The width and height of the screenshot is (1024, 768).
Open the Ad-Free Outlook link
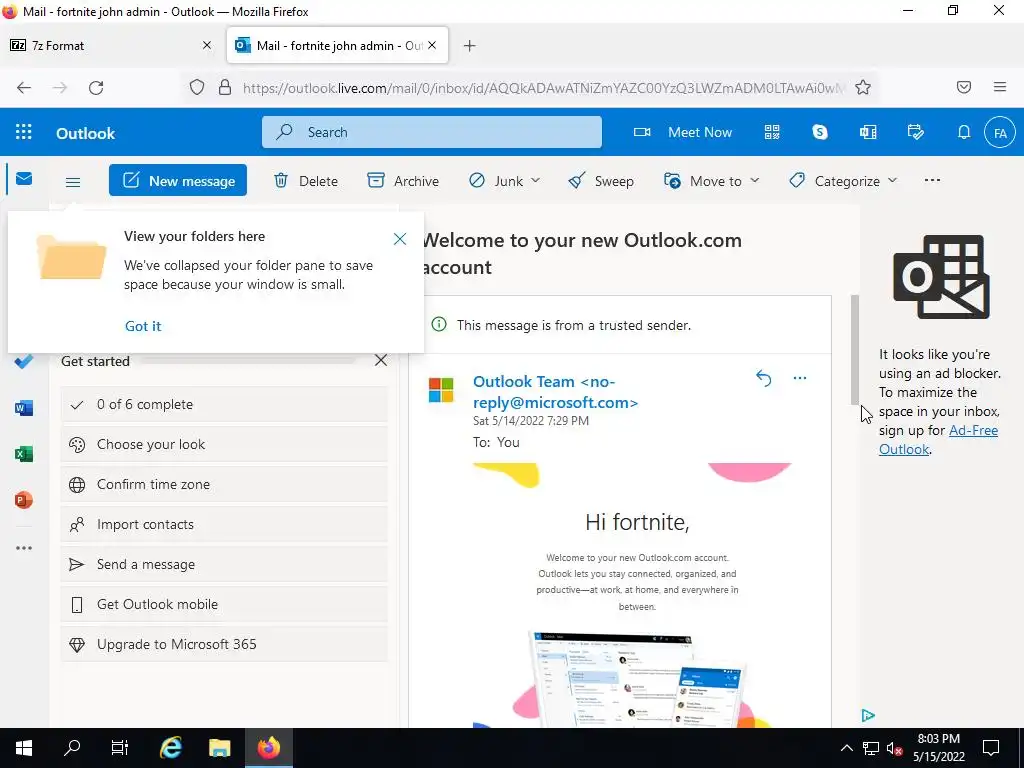(x=938, y=440)
